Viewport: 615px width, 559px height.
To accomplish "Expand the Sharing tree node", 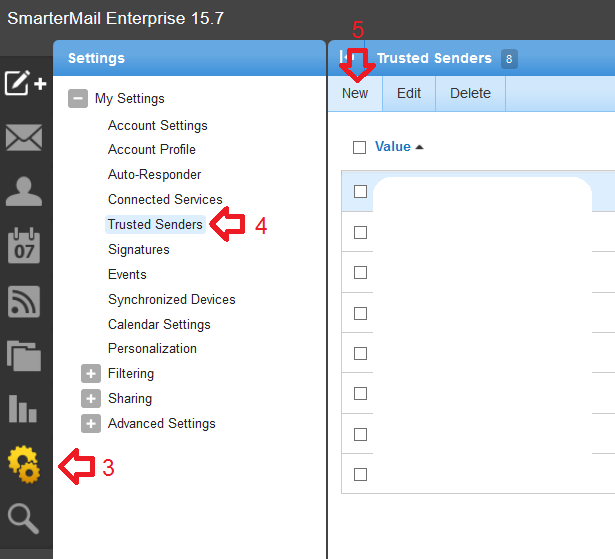I will click(91, 399).
